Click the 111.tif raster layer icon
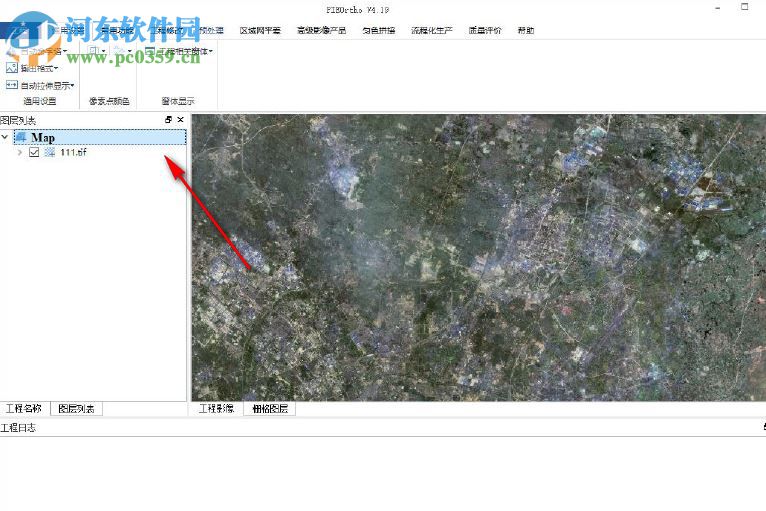 (x=49, y=152)
